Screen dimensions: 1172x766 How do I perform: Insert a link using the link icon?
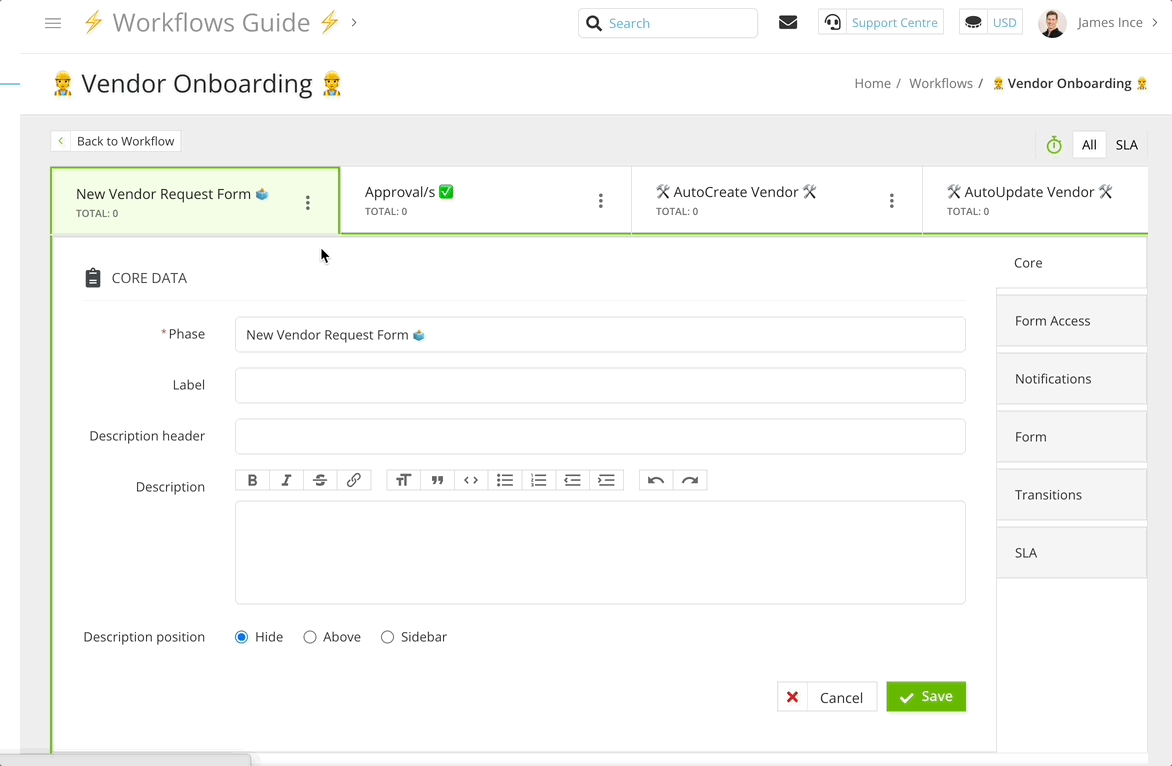pos(354,481)
